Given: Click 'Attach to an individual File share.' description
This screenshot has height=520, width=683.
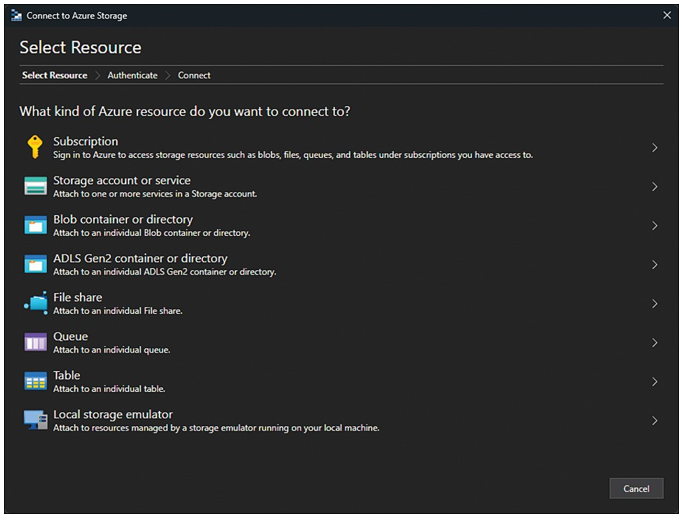Looking at the screenshot, I should 118,311.
